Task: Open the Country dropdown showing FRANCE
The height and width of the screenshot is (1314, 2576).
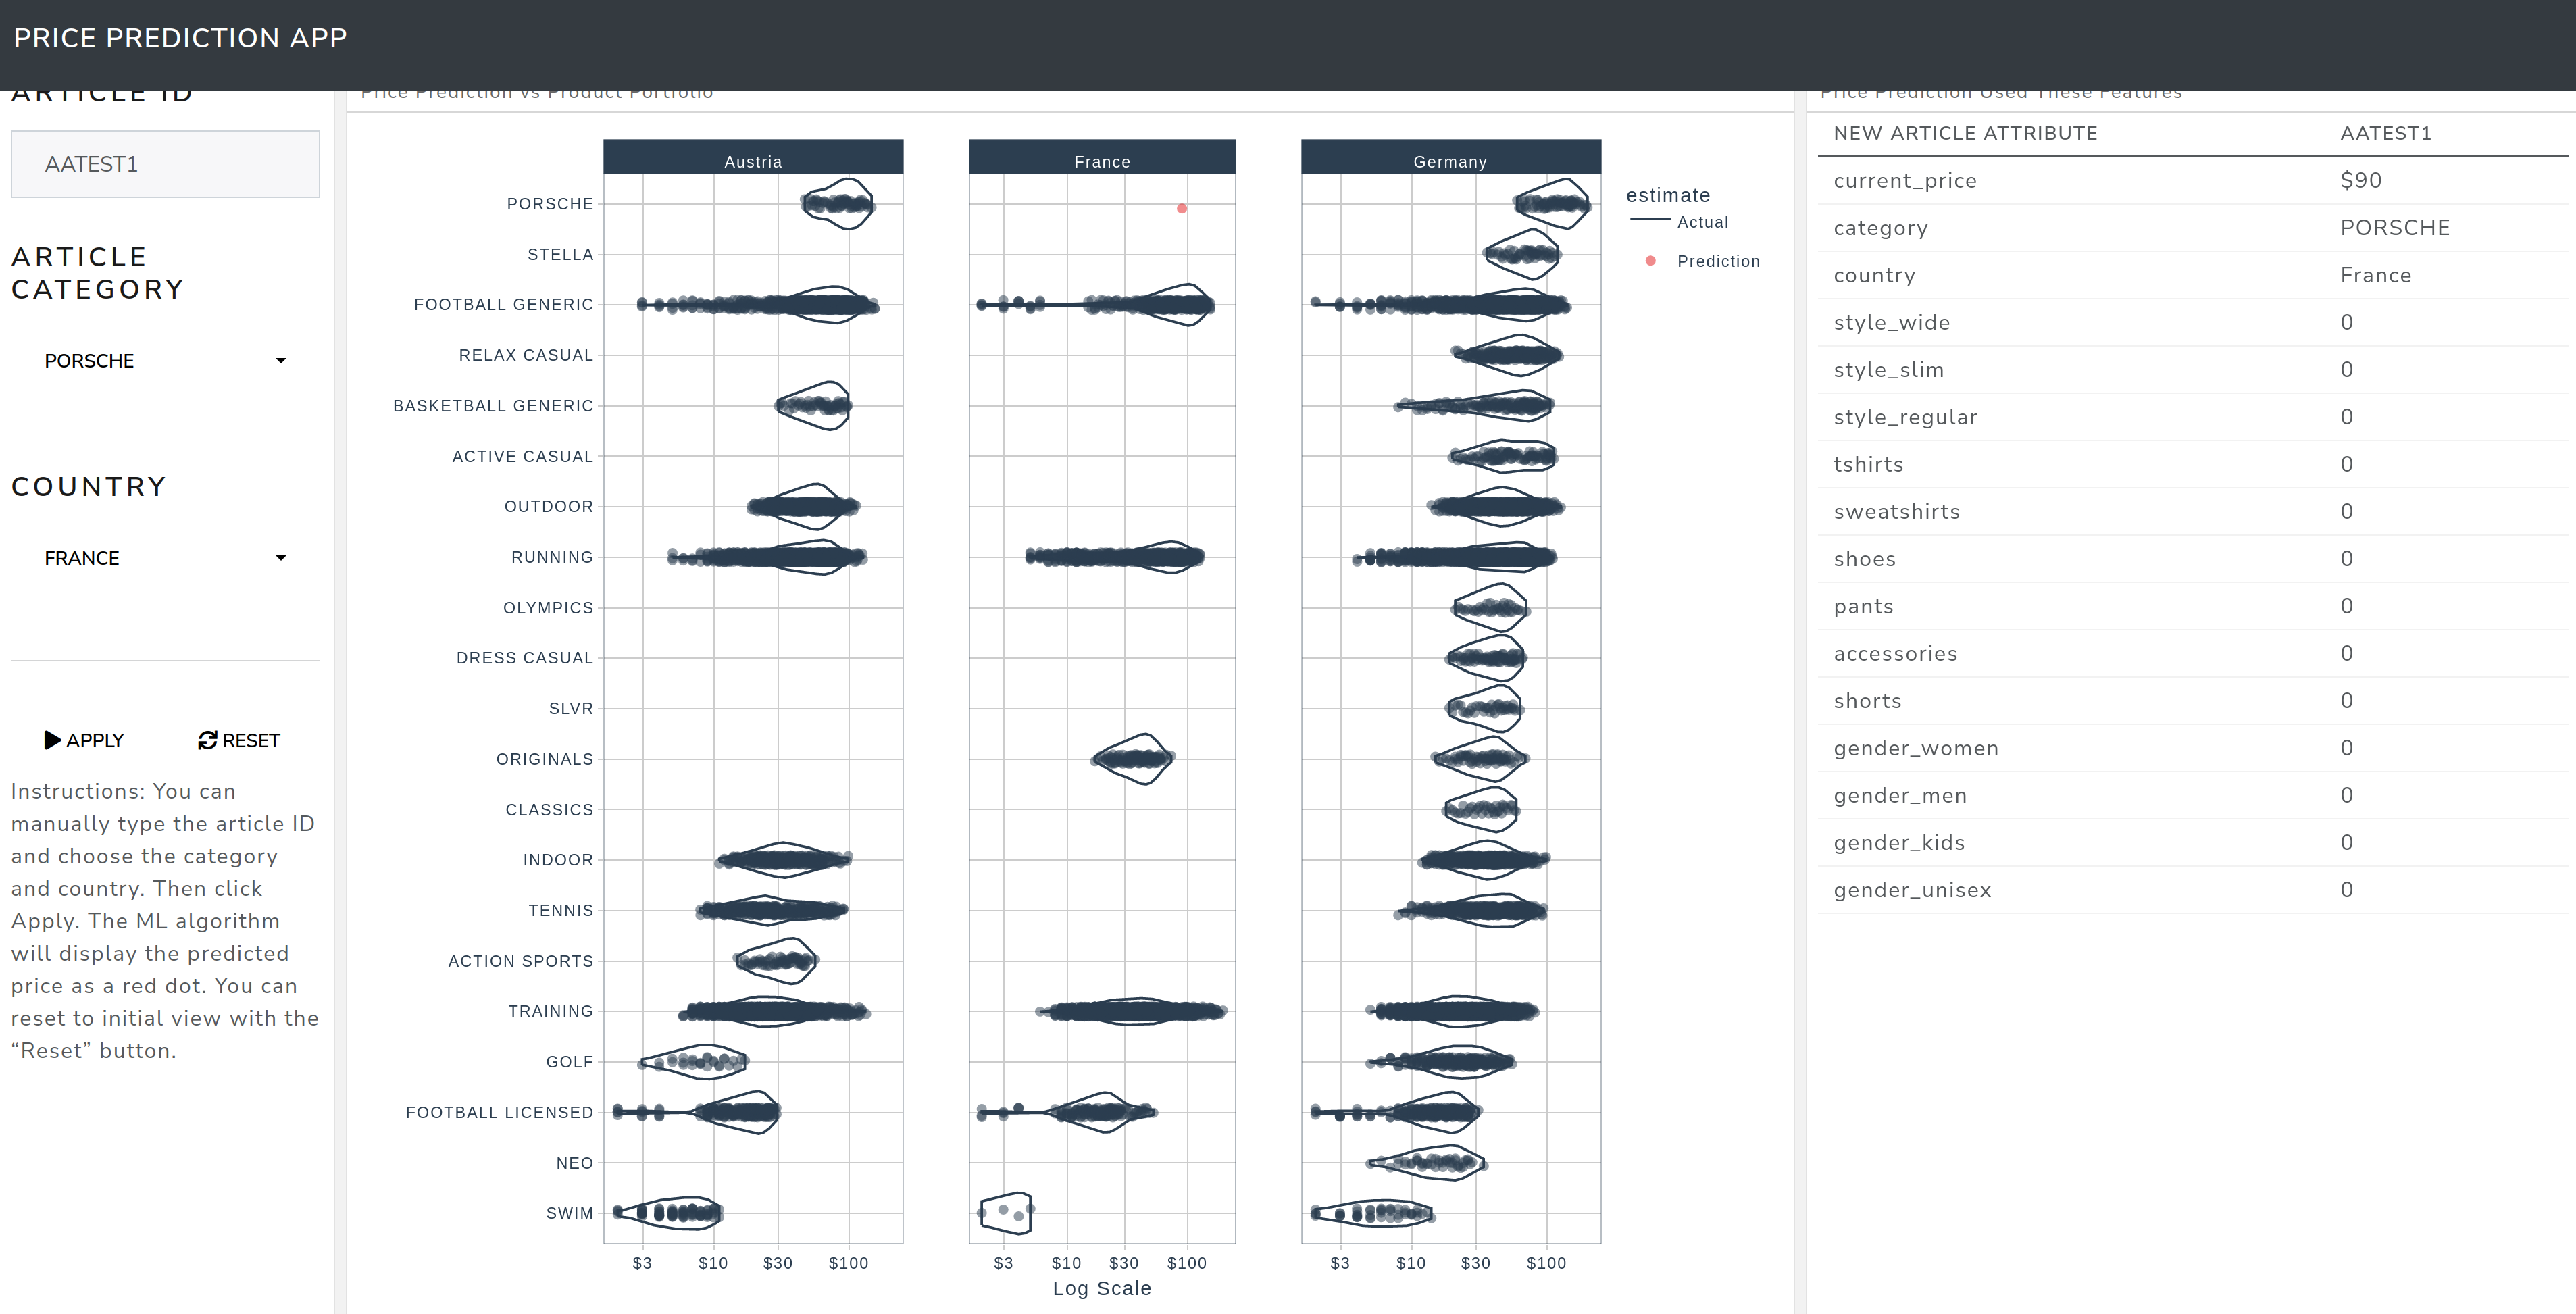Action: [165, 558]
